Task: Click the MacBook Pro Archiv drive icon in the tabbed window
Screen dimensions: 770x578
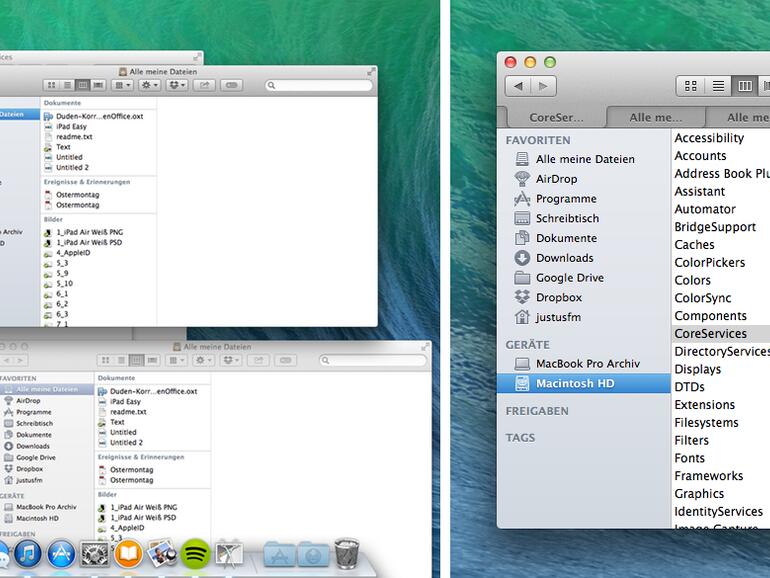Action: tap(522, 364)
